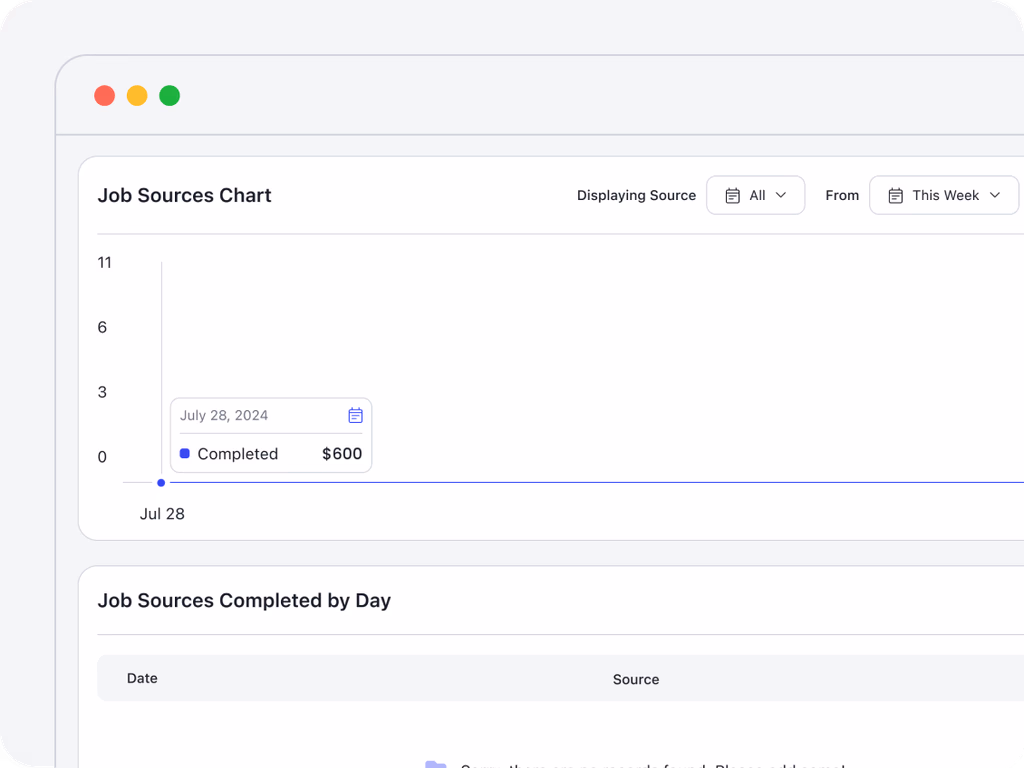
Task: Click the calendar icon beside This Week
Action: click(896, 196)
